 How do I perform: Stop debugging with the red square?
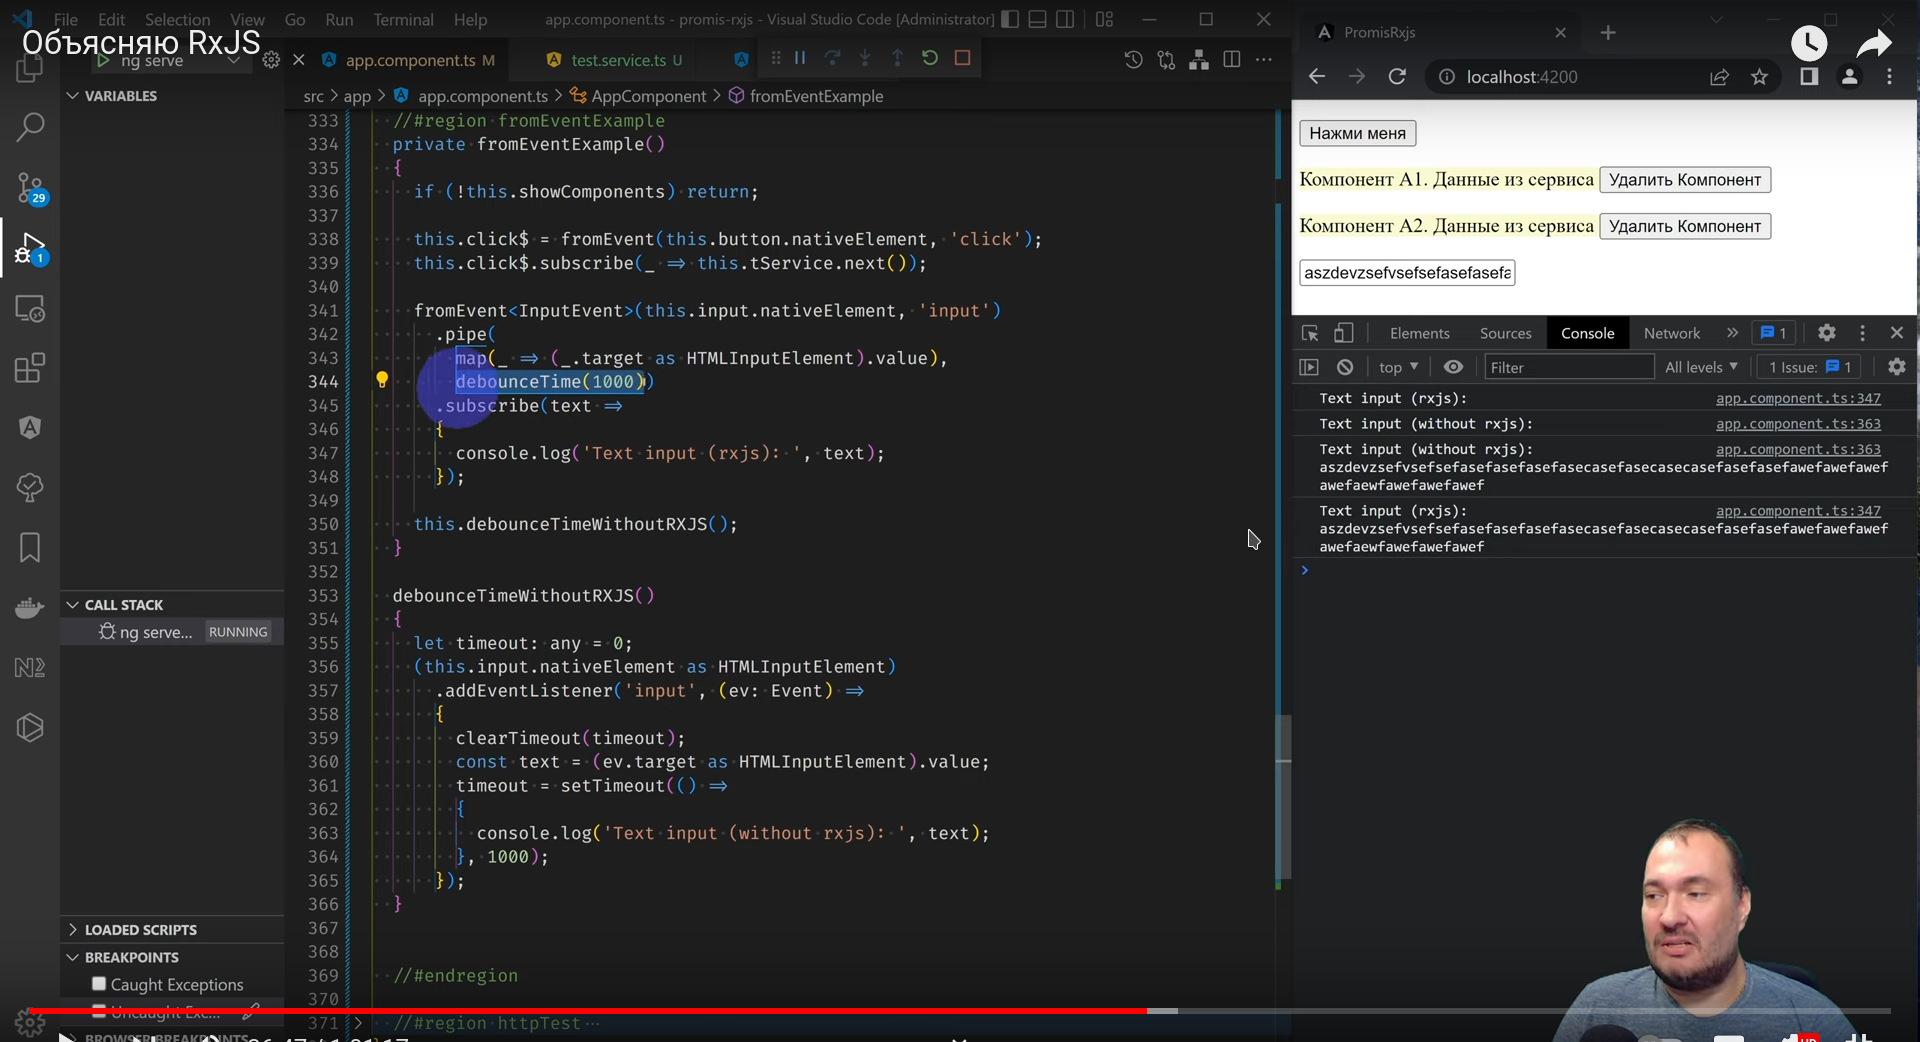point(962,58)
